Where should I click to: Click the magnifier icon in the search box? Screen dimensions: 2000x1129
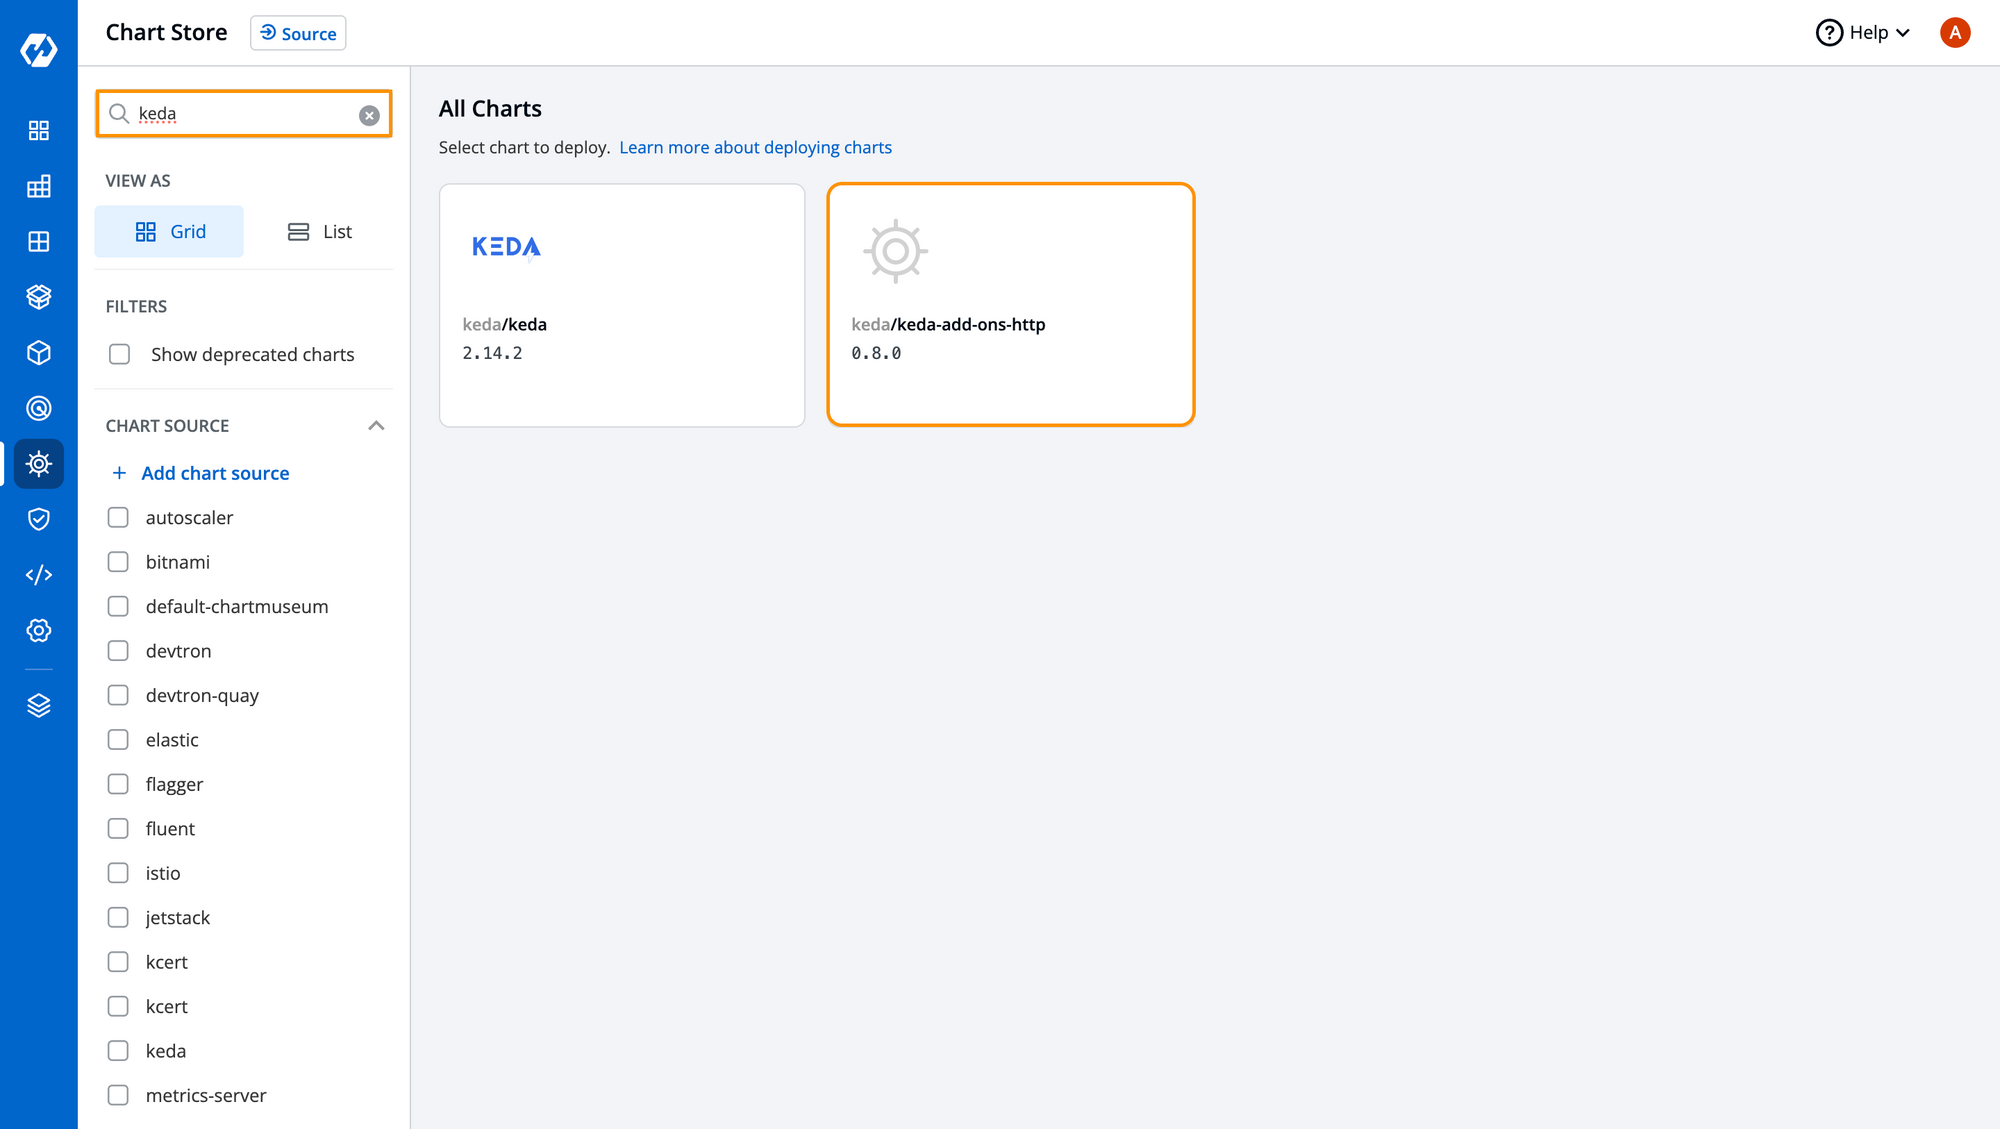click(x=119, y=114)
